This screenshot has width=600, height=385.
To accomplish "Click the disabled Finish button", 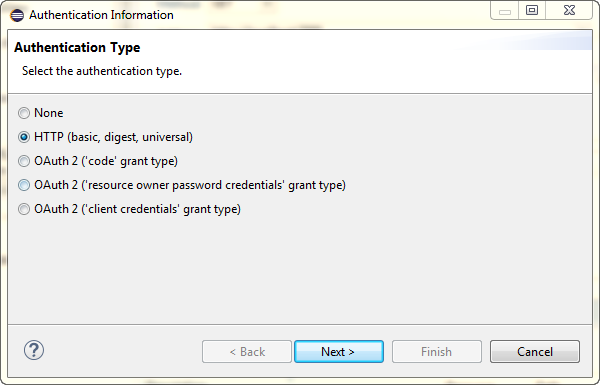I will 437,351.
